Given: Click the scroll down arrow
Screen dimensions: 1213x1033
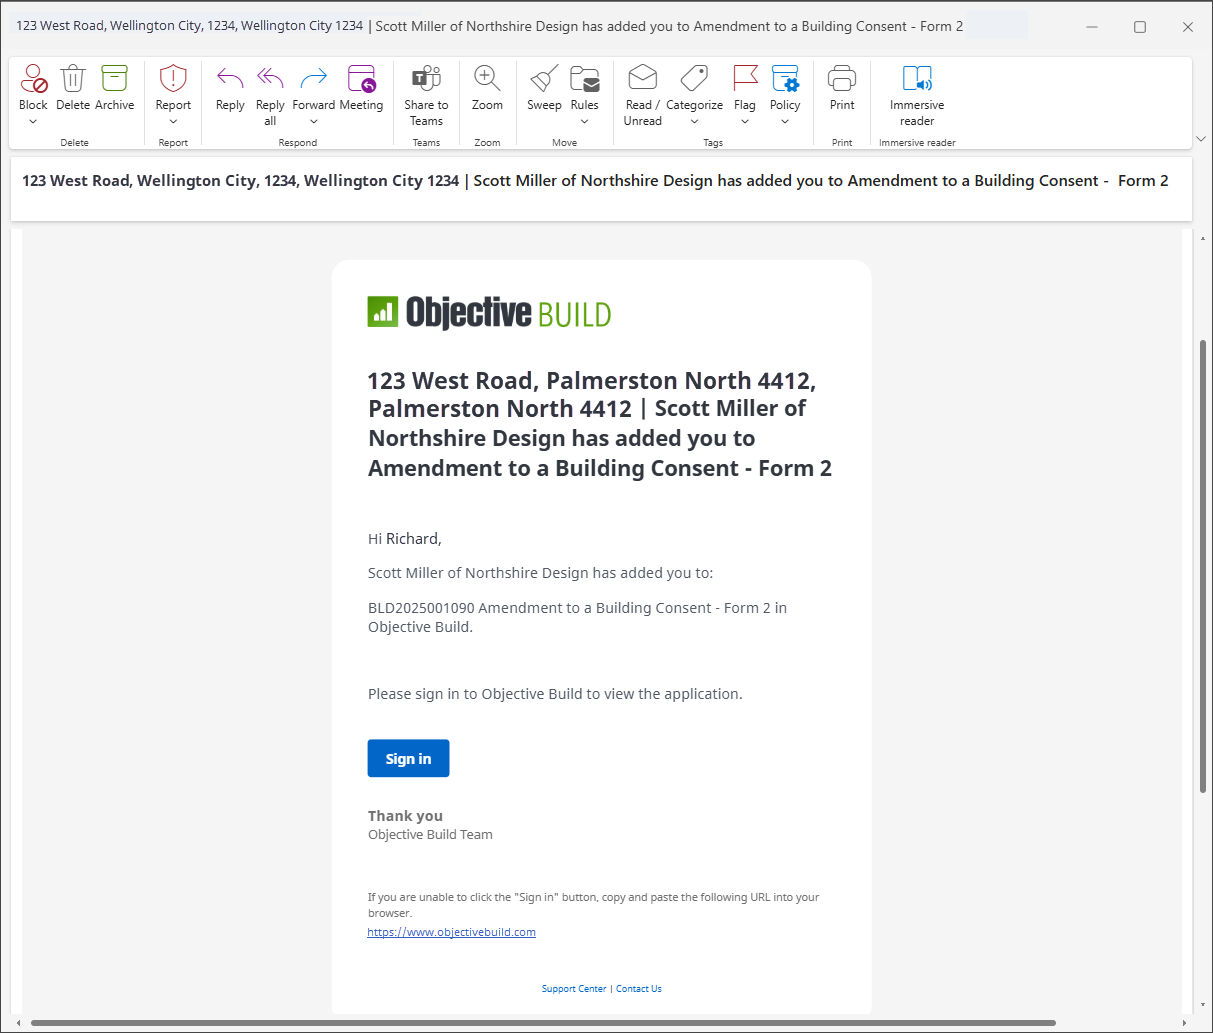Looking at the screenshot, I should 1203,1005.
